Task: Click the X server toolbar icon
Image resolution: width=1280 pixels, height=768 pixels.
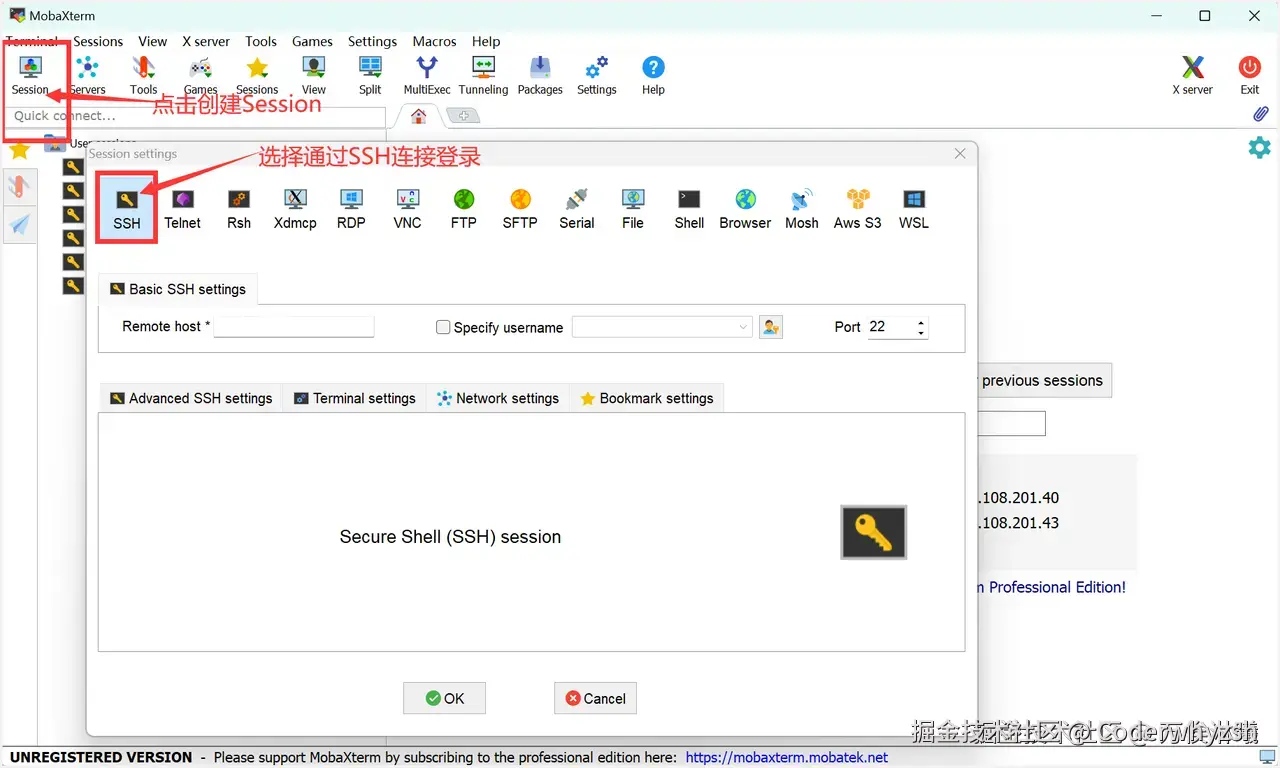Action: click(x=1192, y=75)
